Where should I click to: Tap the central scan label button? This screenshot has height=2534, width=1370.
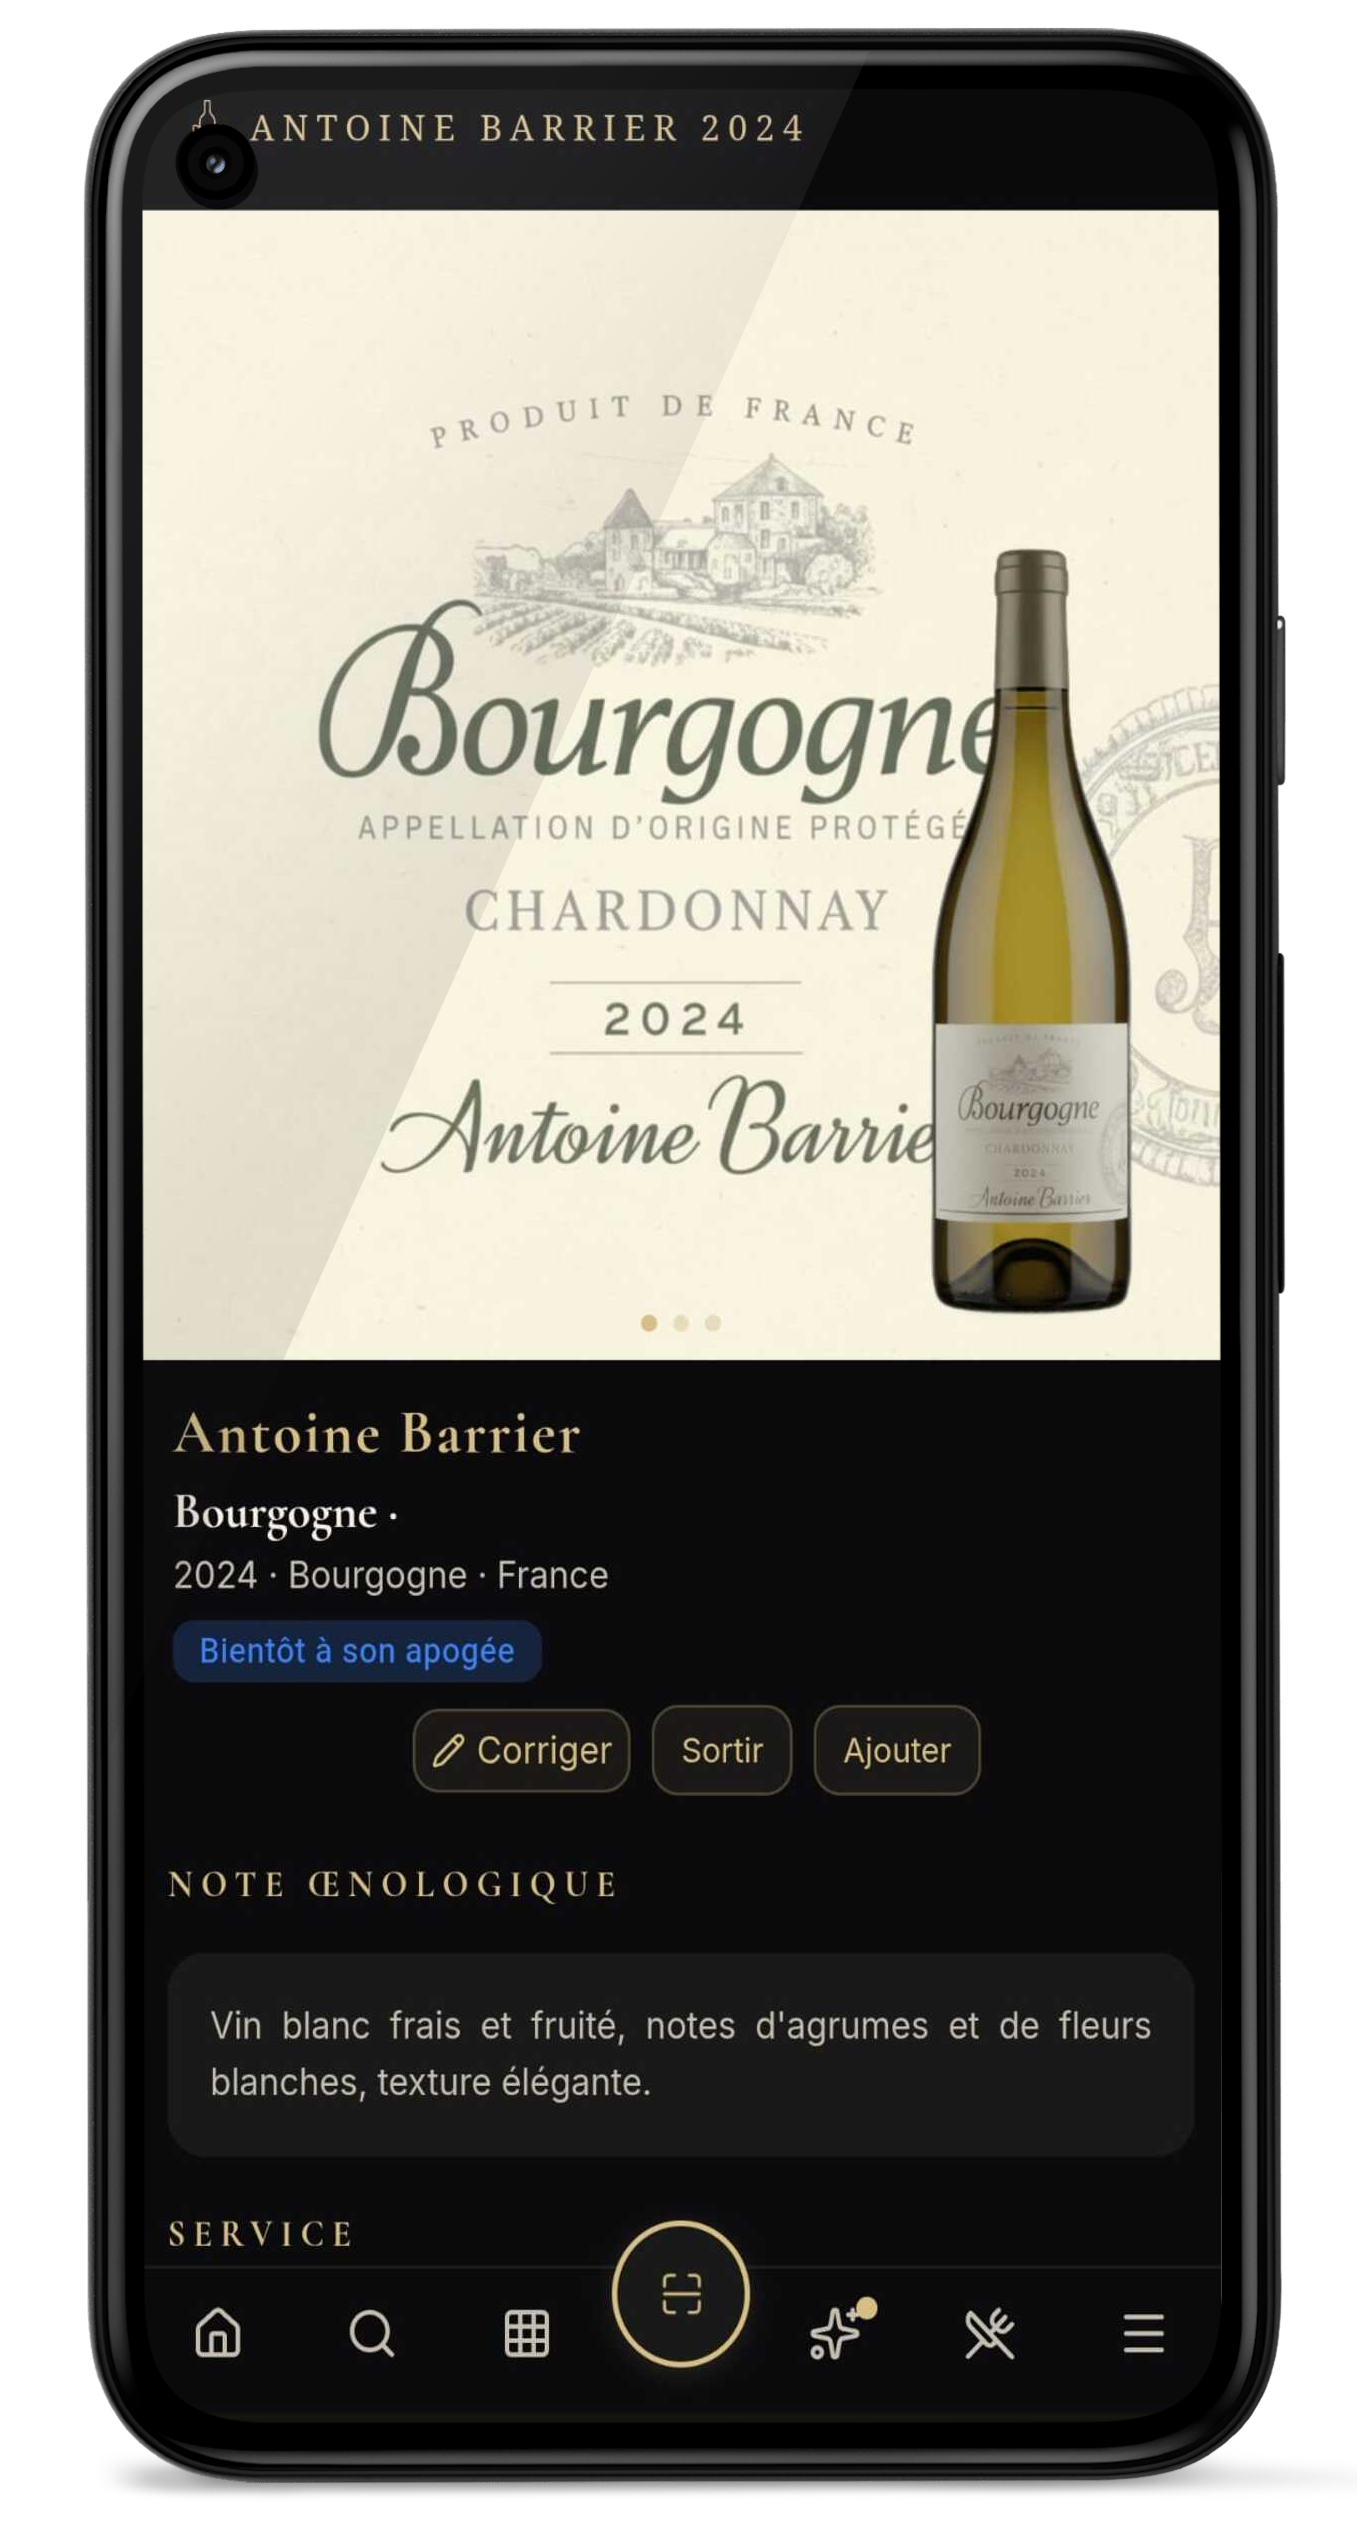681,2294
